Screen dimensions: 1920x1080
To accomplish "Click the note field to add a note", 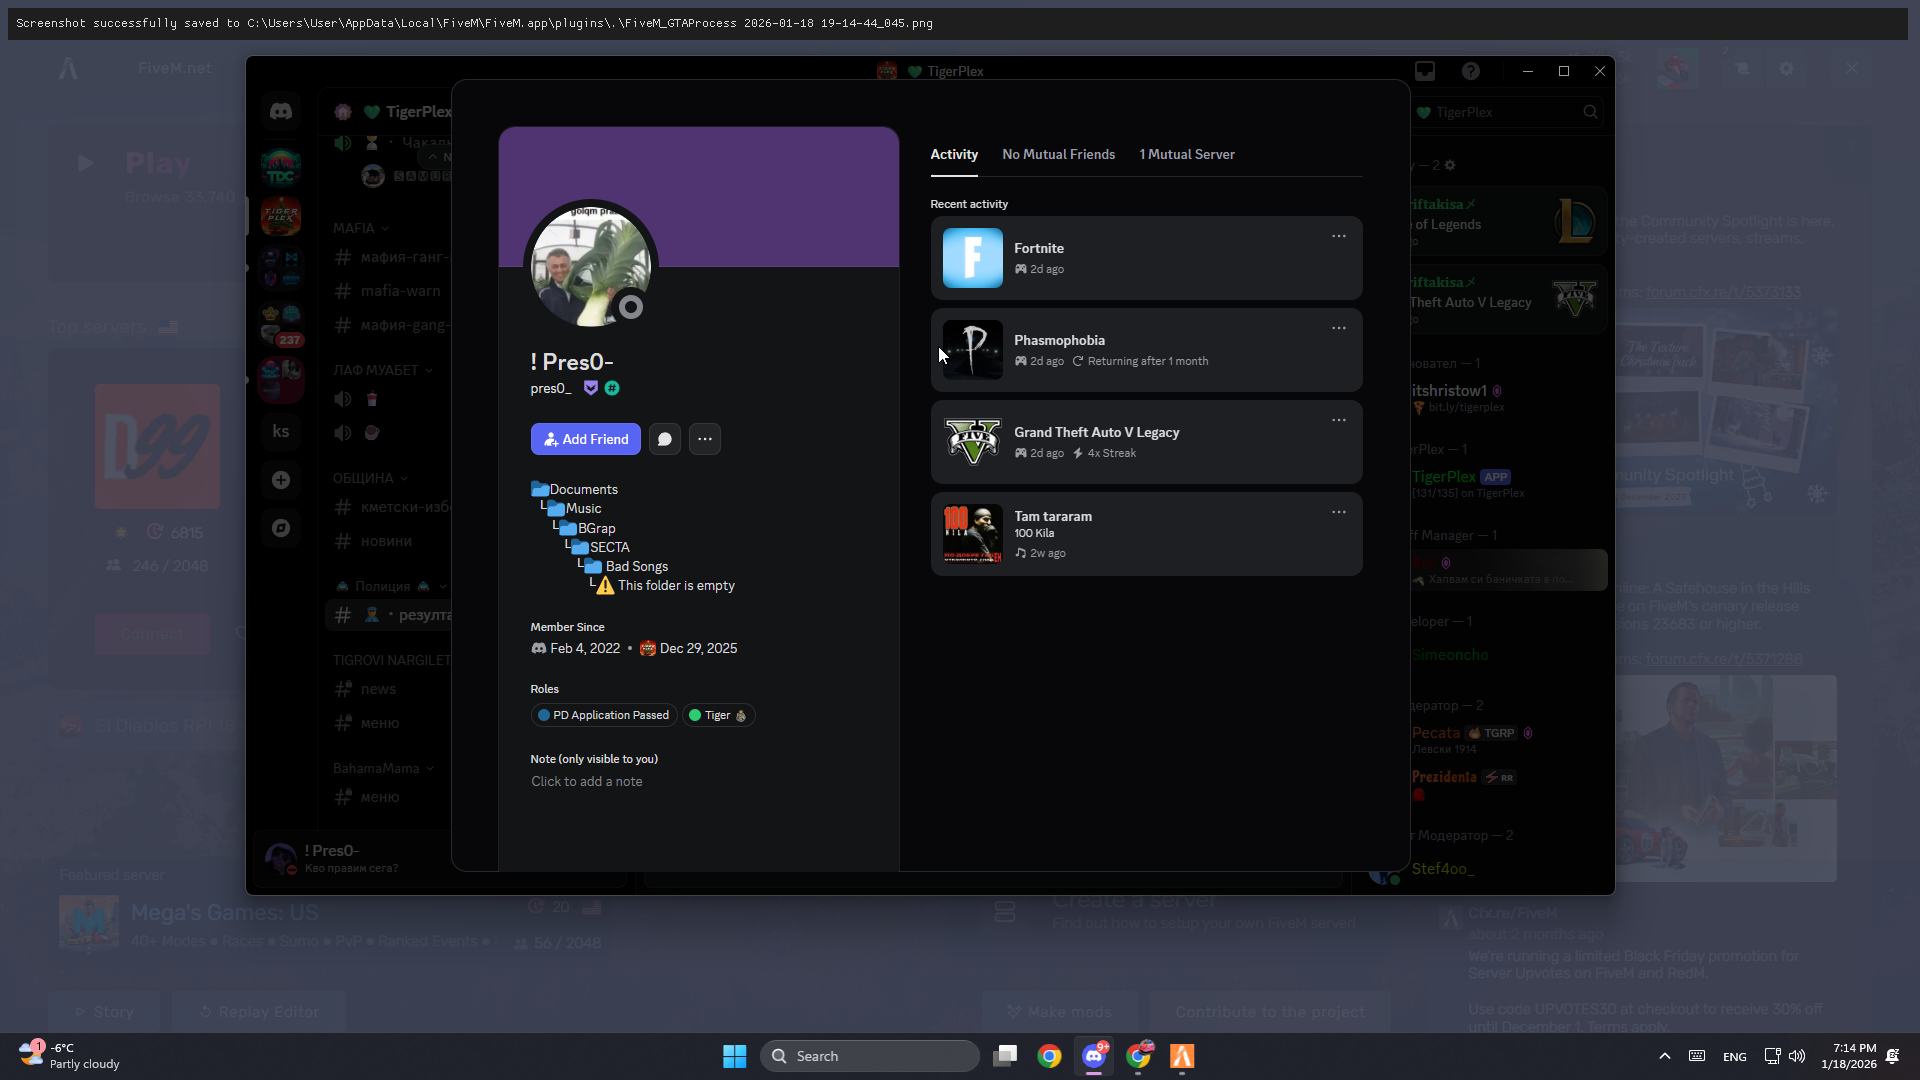I will [x=587, y=782].
